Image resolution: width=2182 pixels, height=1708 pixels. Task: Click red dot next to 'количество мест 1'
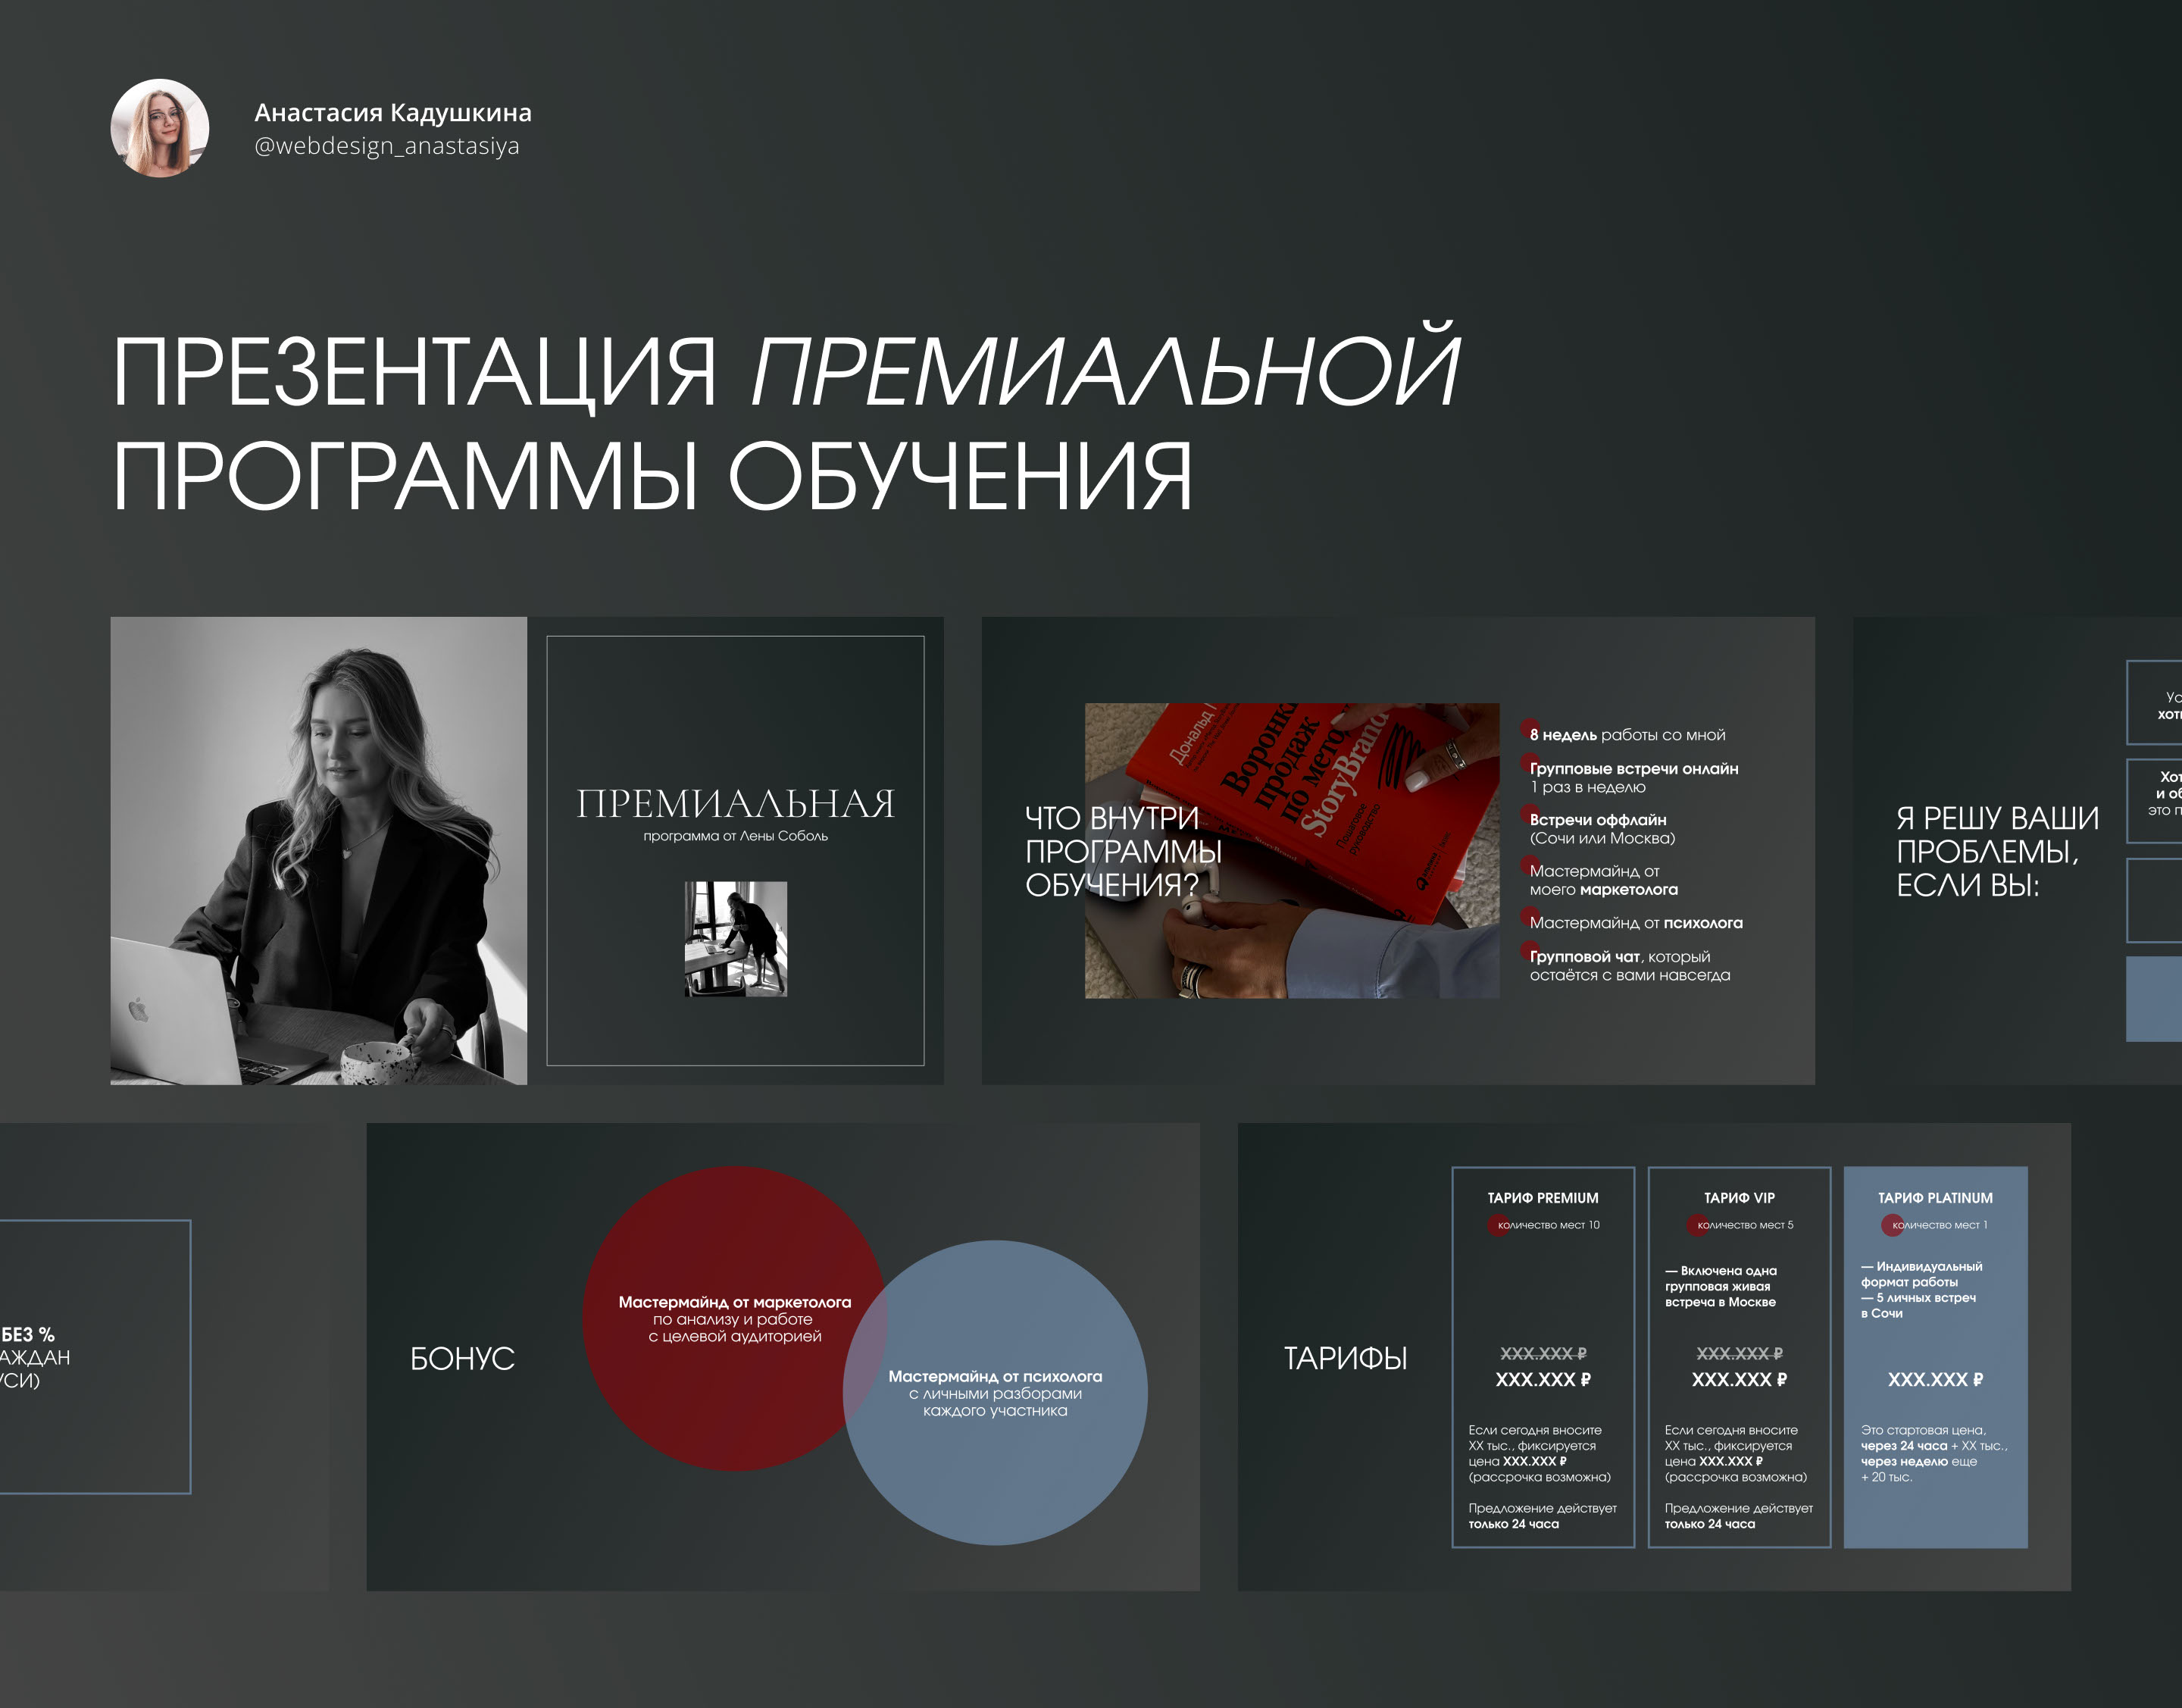coord(1892,1225)
